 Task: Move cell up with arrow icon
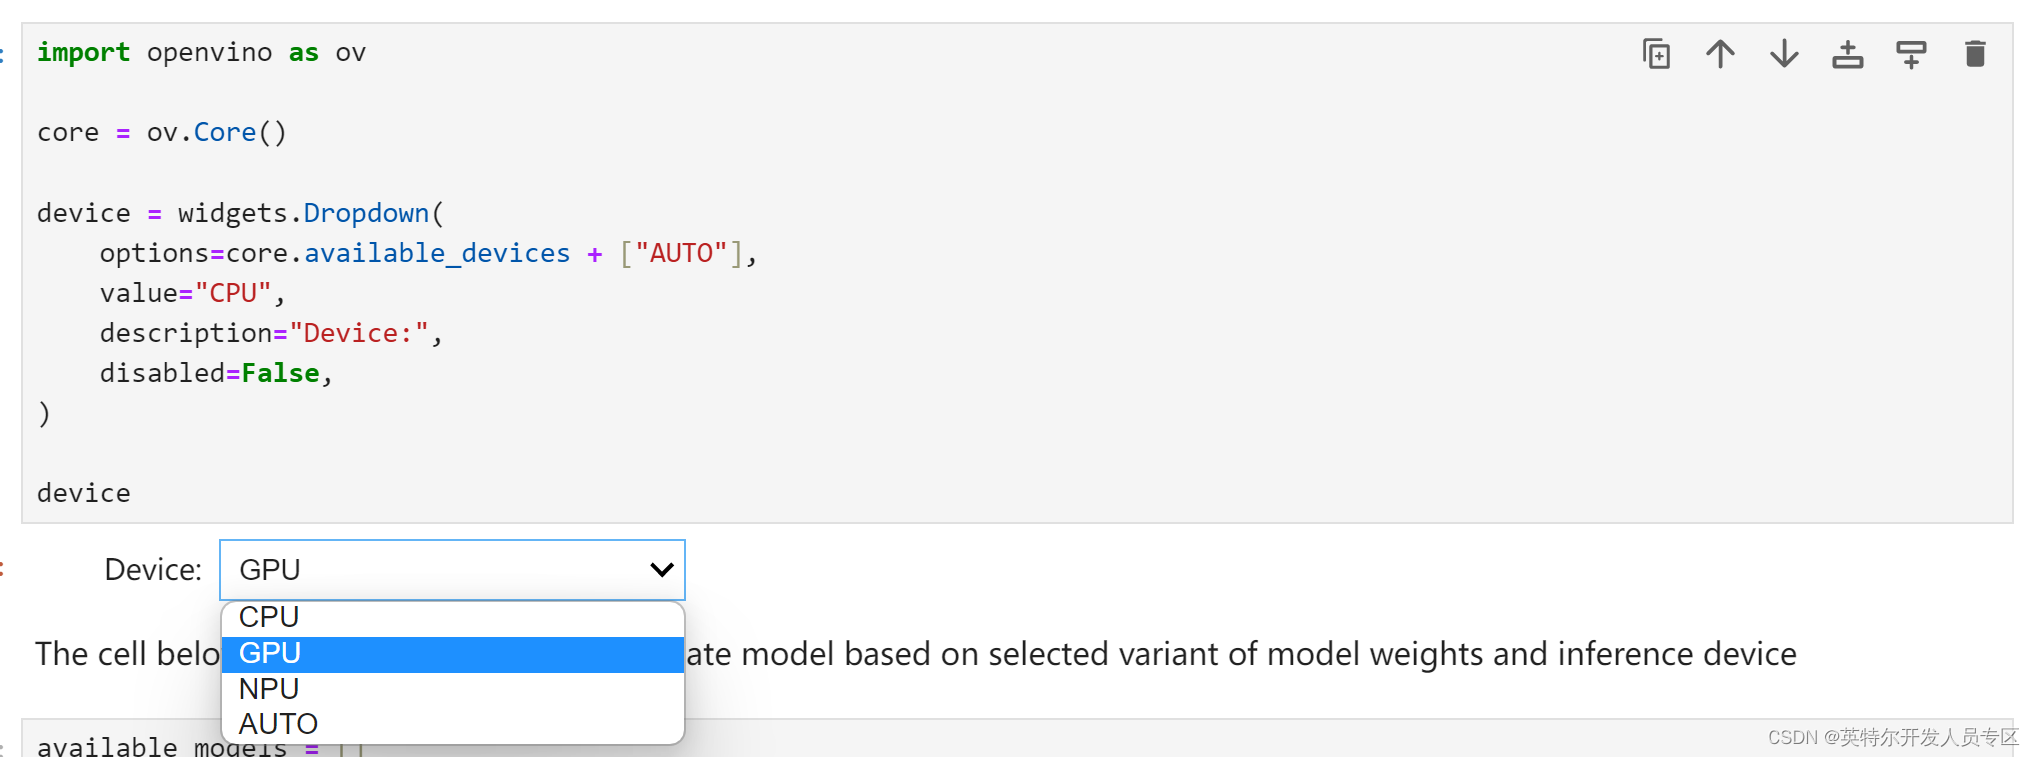click(x=1720, y=54)
